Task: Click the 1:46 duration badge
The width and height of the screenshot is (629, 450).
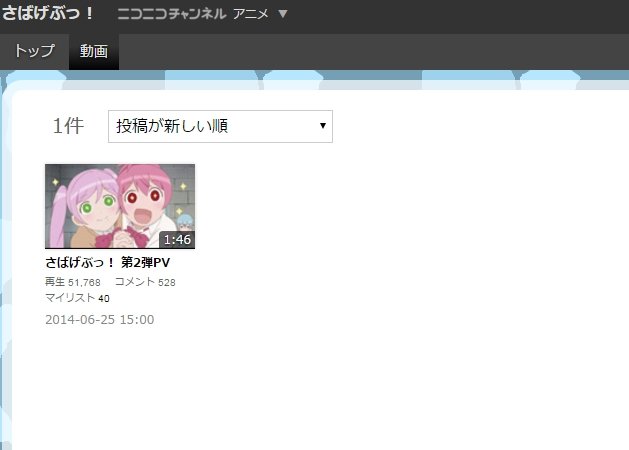Action: click(177, 239)
